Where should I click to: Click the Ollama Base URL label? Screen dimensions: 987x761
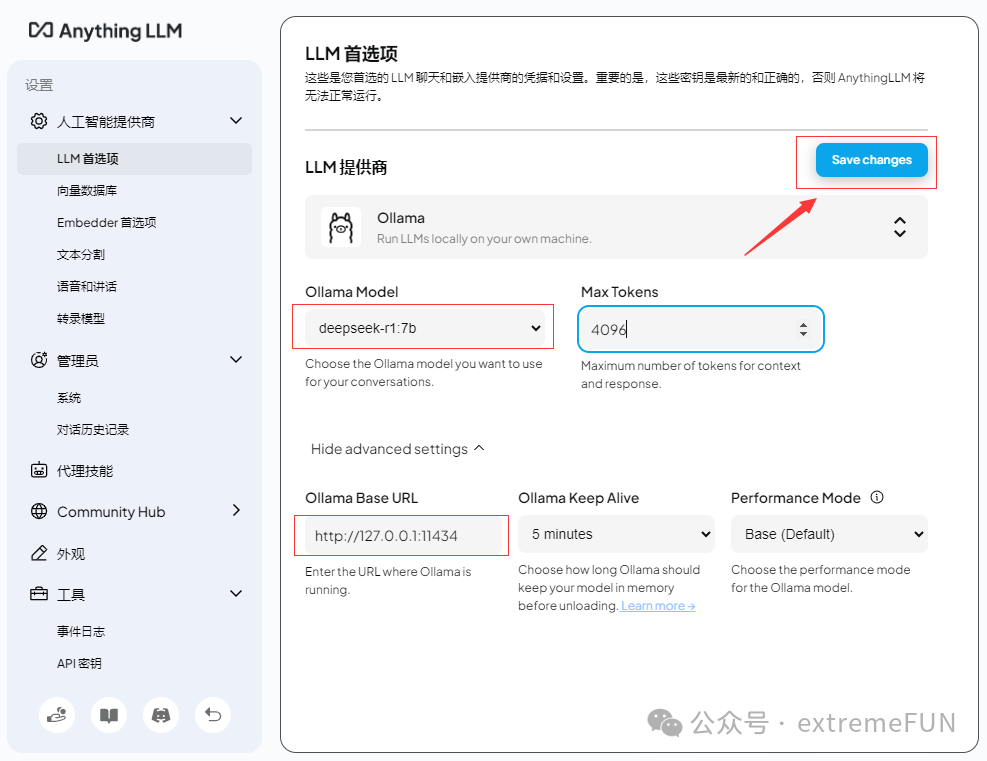[361, 498]
